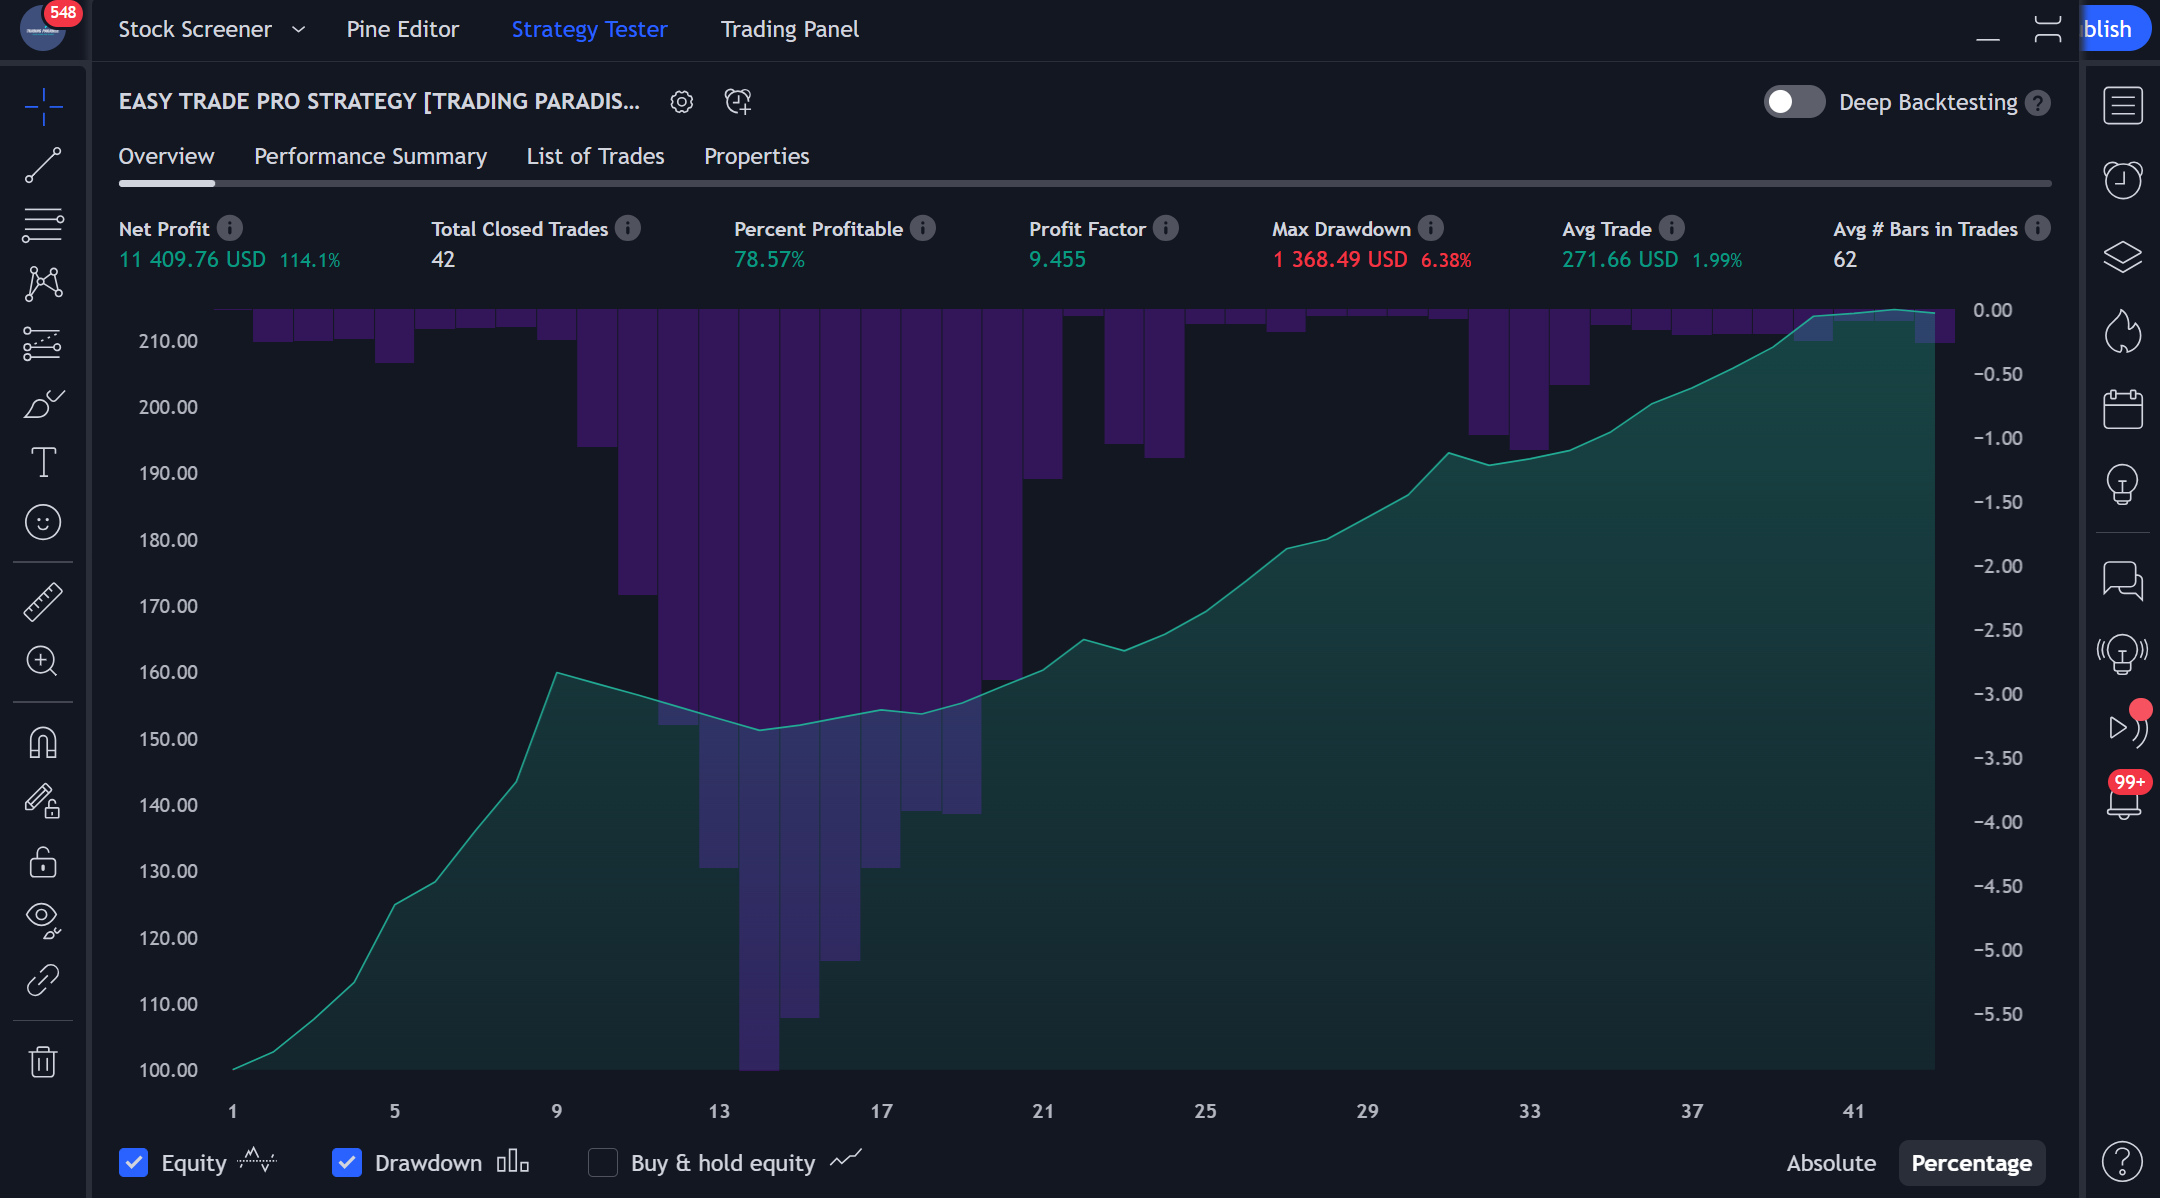
Task: Click the add alert on strategy icon
Action: 738,102
